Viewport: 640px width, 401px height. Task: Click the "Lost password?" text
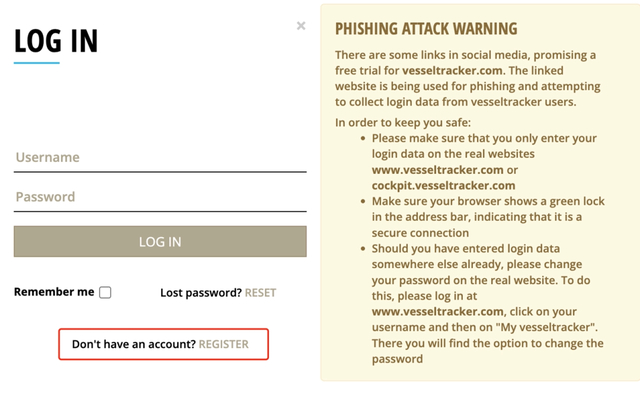click(x=201, y=293)
